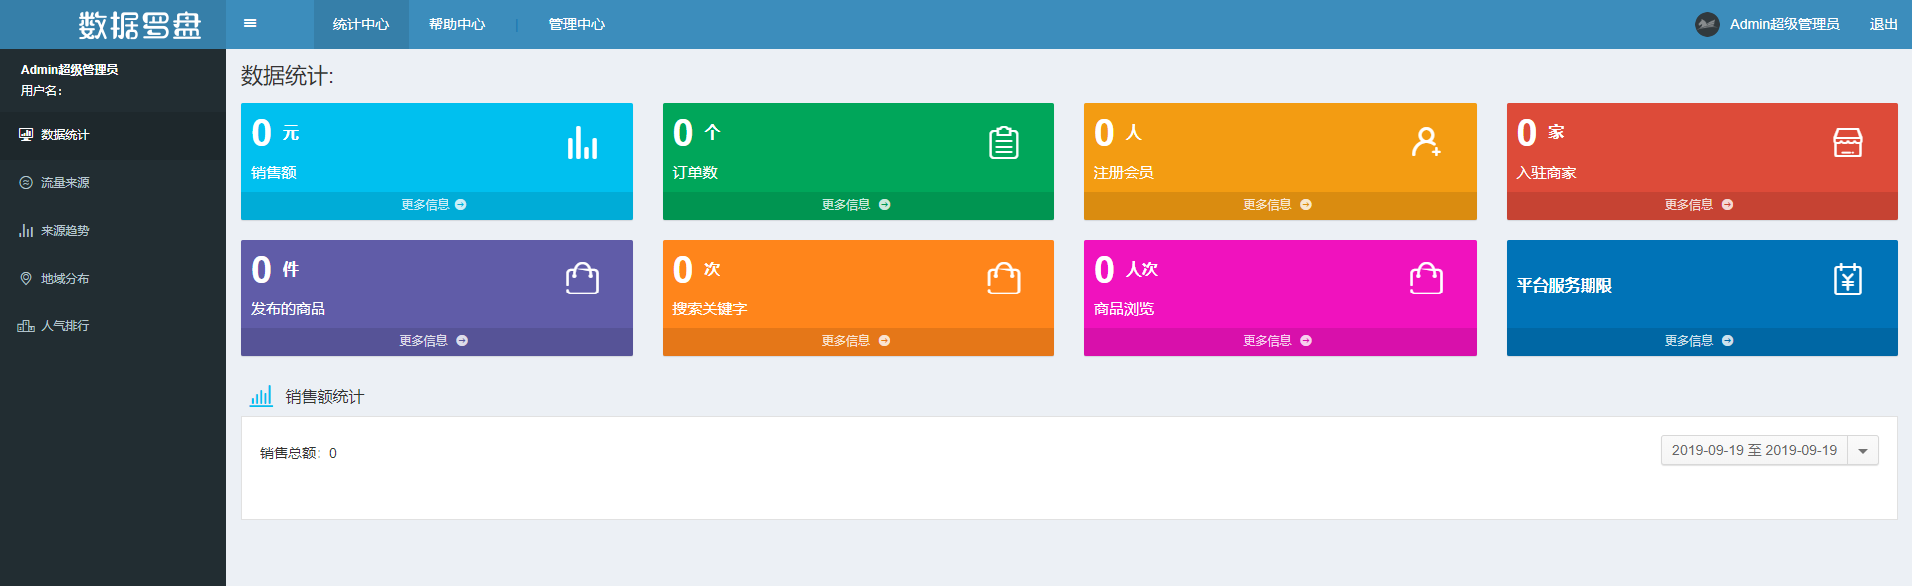This screenshot has width=1912, height=587.
Task: Click the 注册会员 card label
Action: (1124, 173)
